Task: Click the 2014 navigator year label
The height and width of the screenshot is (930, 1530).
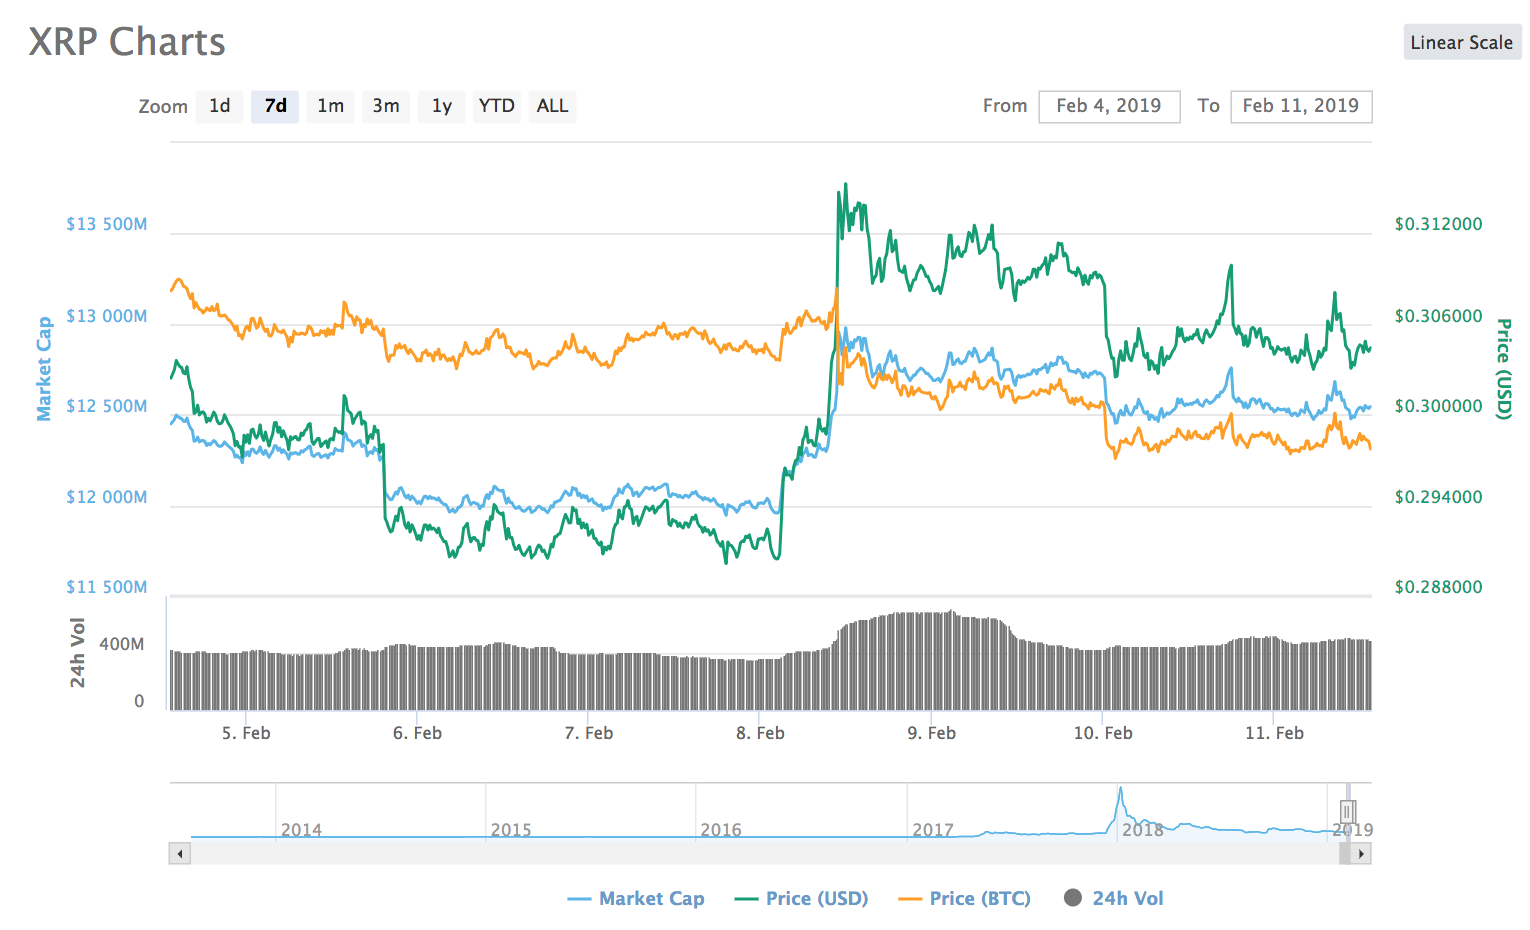Action: [301, 830]
